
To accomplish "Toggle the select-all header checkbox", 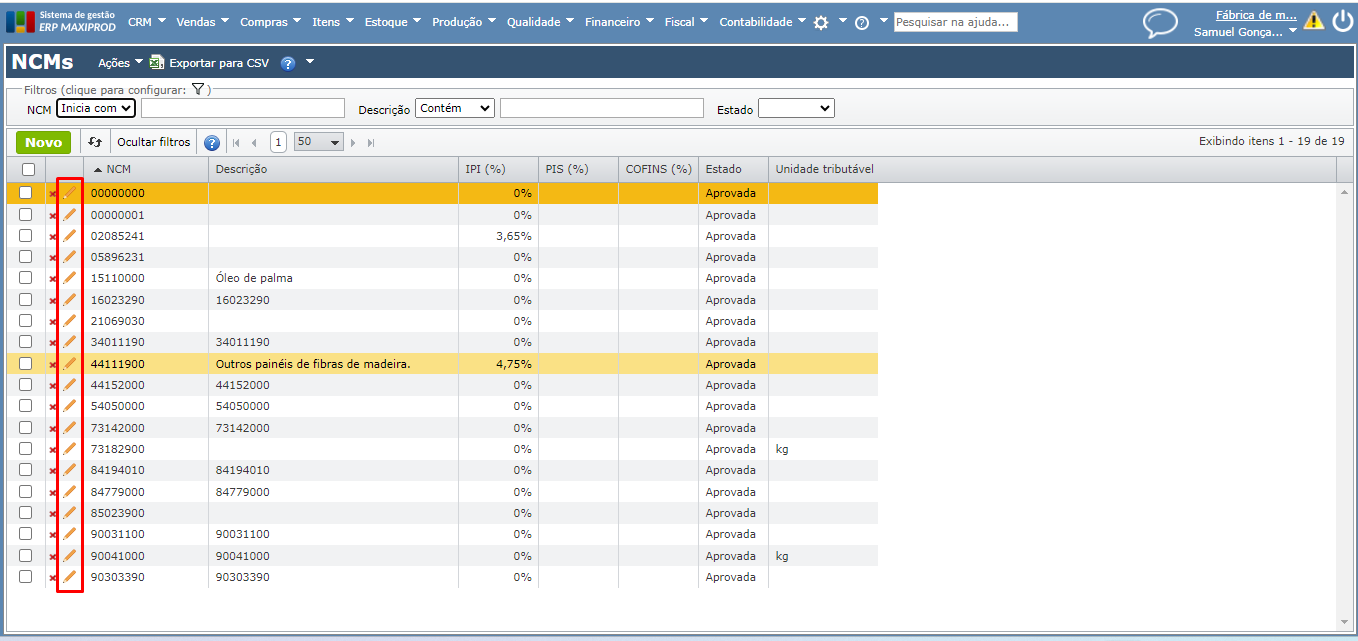I will tap(28, 169).
